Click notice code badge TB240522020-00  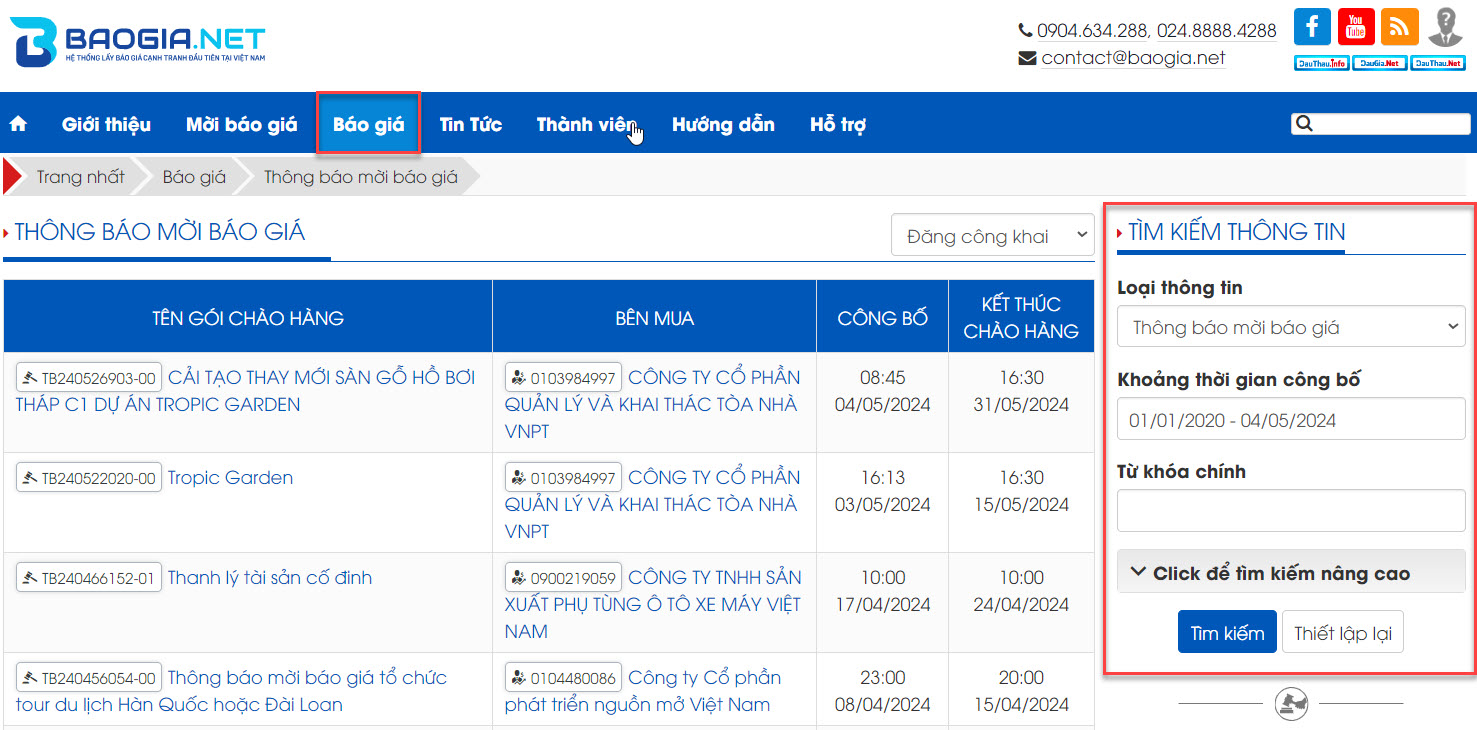click(89, 478)
